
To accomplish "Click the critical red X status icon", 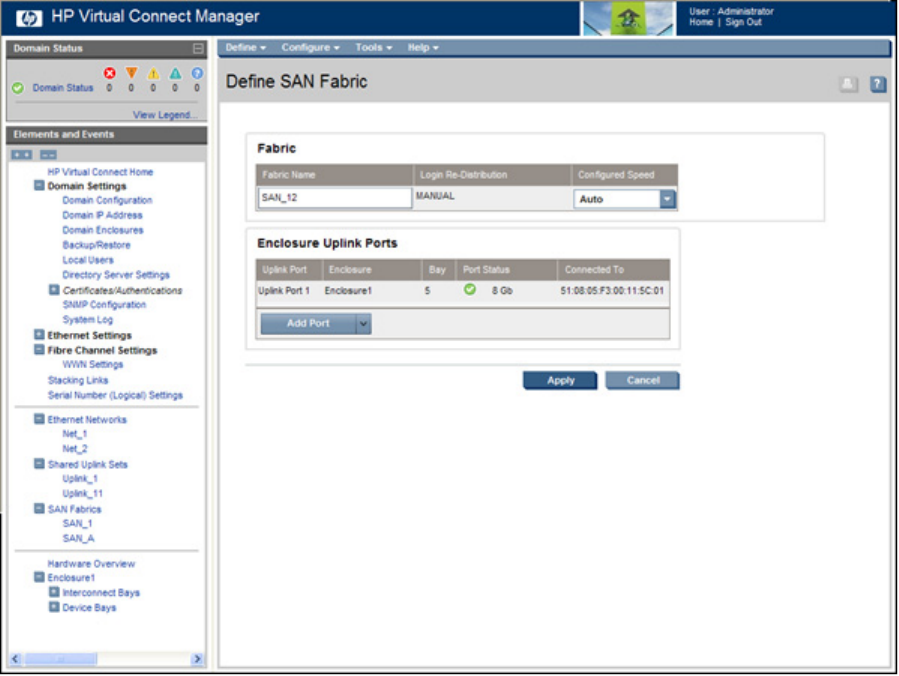I will click(x=110, y=73).
